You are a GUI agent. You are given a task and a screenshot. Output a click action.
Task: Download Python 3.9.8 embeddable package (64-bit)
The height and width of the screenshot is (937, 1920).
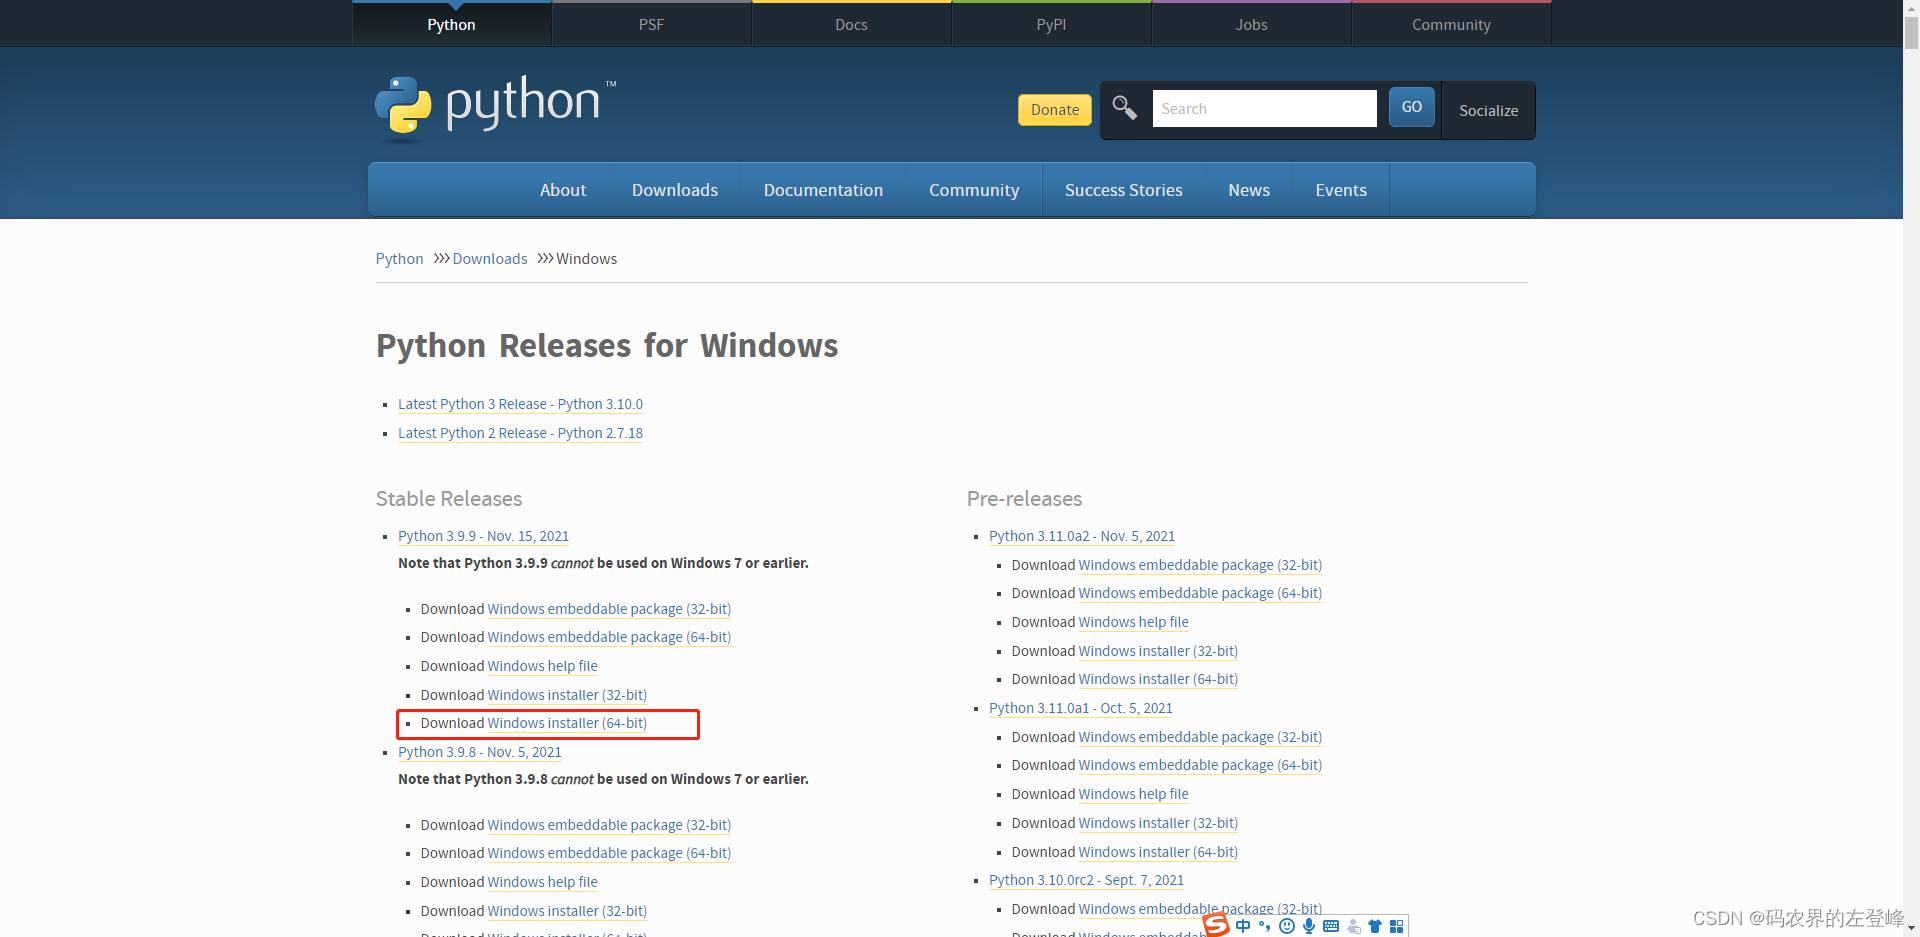tap(609, 853)
